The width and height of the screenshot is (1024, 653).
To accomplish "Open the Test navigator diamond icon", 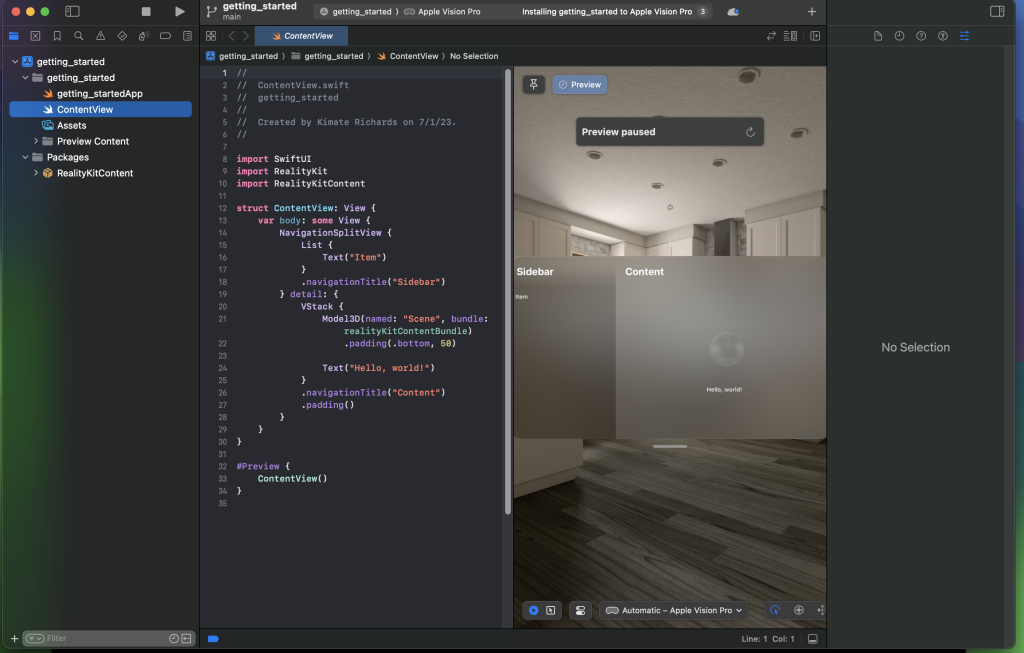I will coord(122,35).
